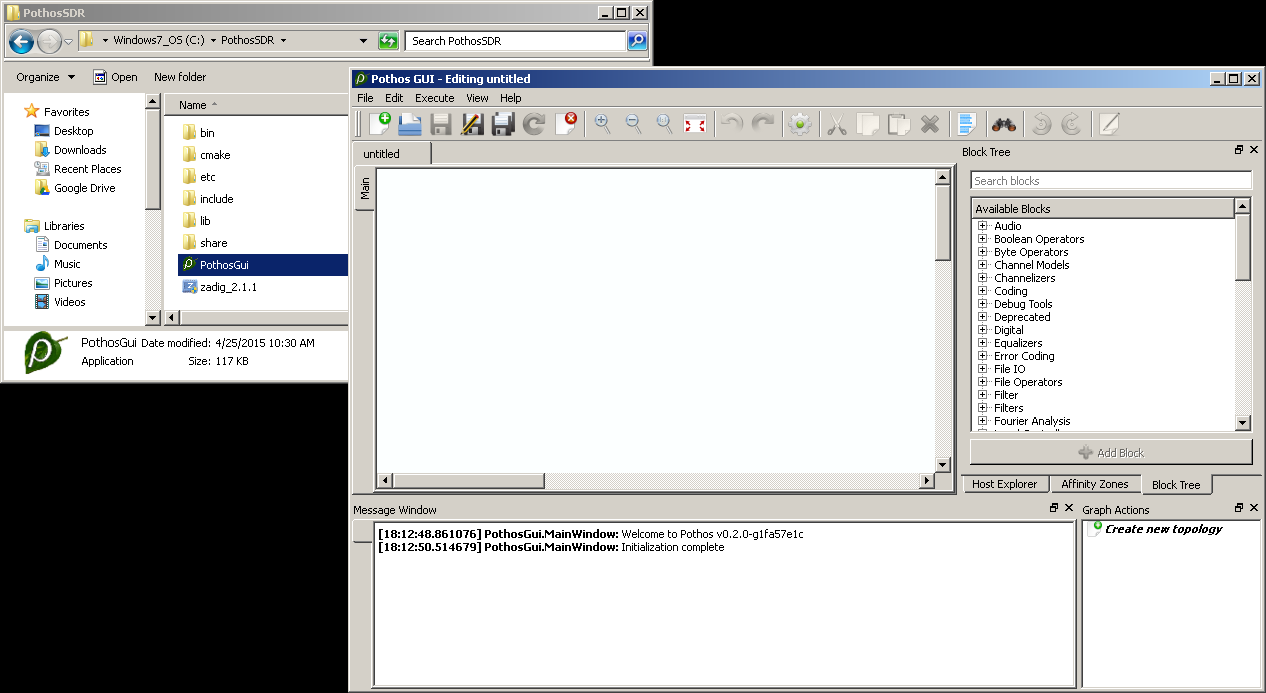Click Open in the Explorer toolbar
Image resolution: width=1266 pixels, height=693 pixels.
pos(115,77)
